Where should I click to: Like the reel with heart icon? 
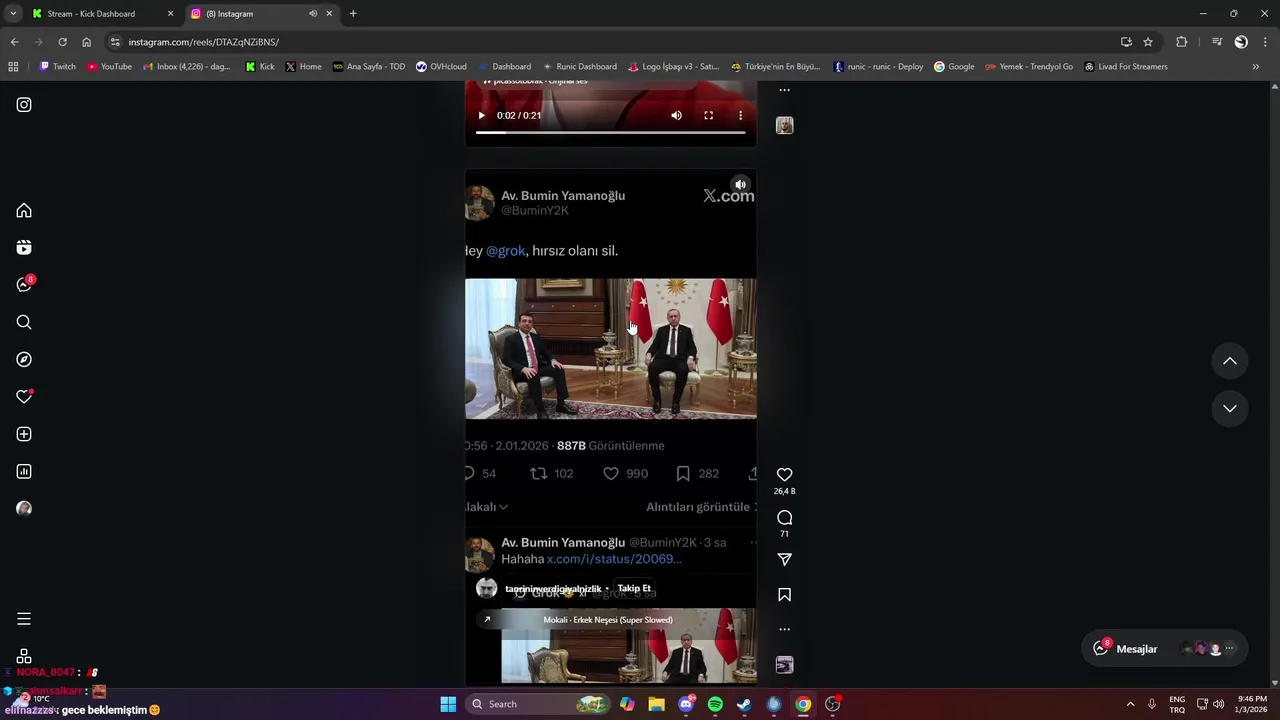click(x=785, y=475)
